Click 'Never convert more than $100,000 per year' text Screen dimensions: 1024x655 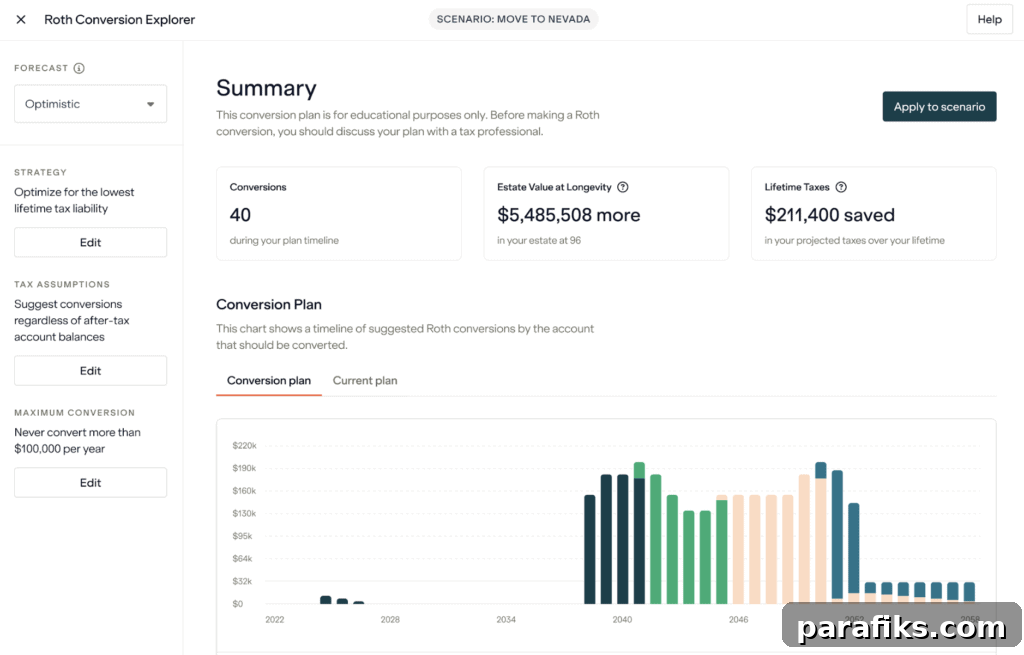pyautogui.click(x=77, y=440)
